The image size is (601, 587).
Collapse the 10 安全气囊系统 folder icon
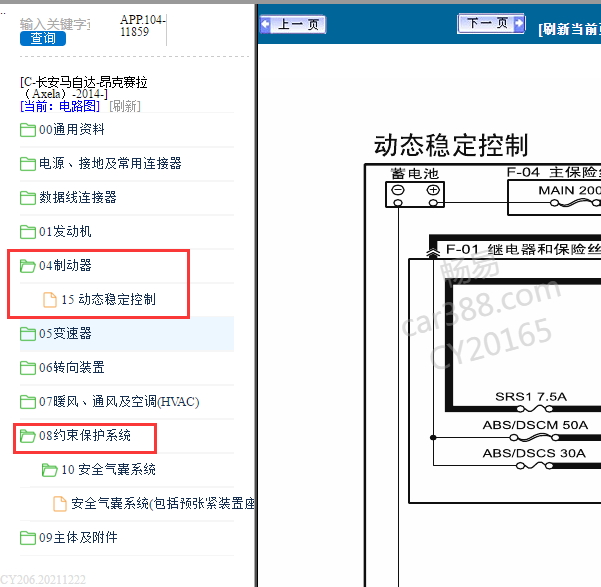(x=50, y=470)
